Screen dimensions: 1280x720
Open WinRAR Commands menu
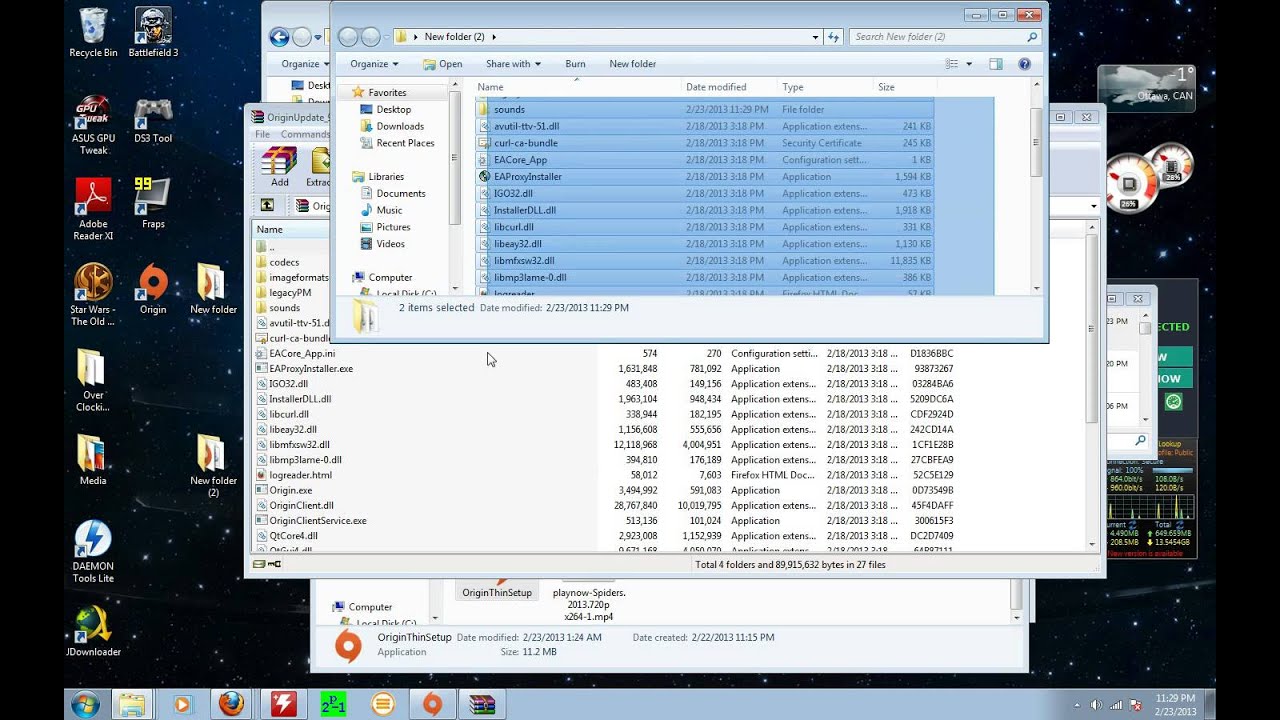click(305, 134)
